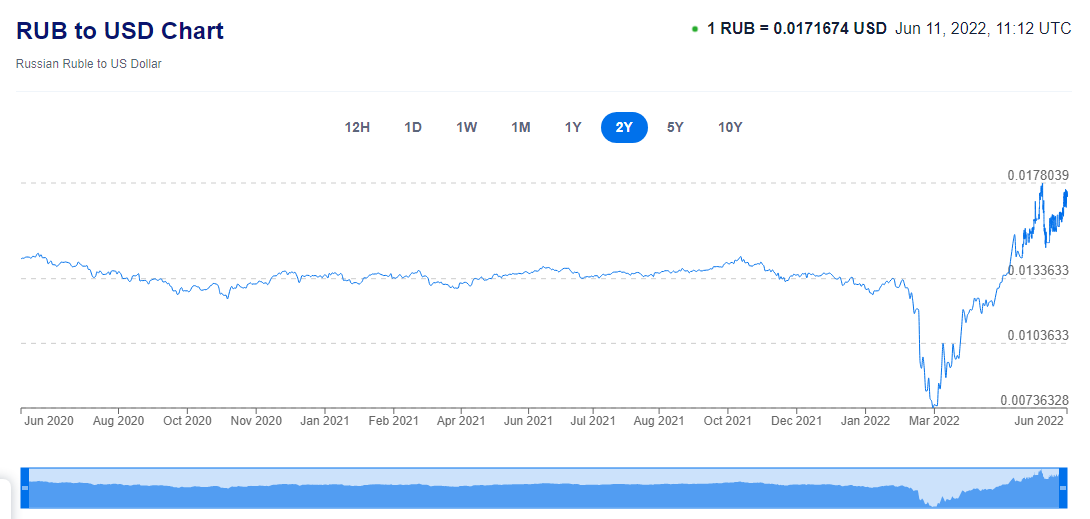This screenshot has height=519, width=1090.
Task: Click the 0.0178039 high value label
Action: coord(1038,175)
